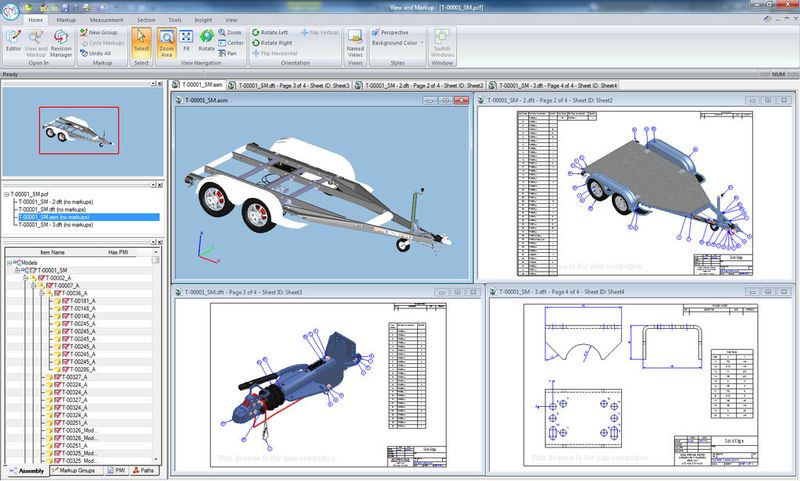The width and height of the screenshot is (800, 481).
Task: Collapse the T-00001_SM assembly node
Action: click(17, 270)
